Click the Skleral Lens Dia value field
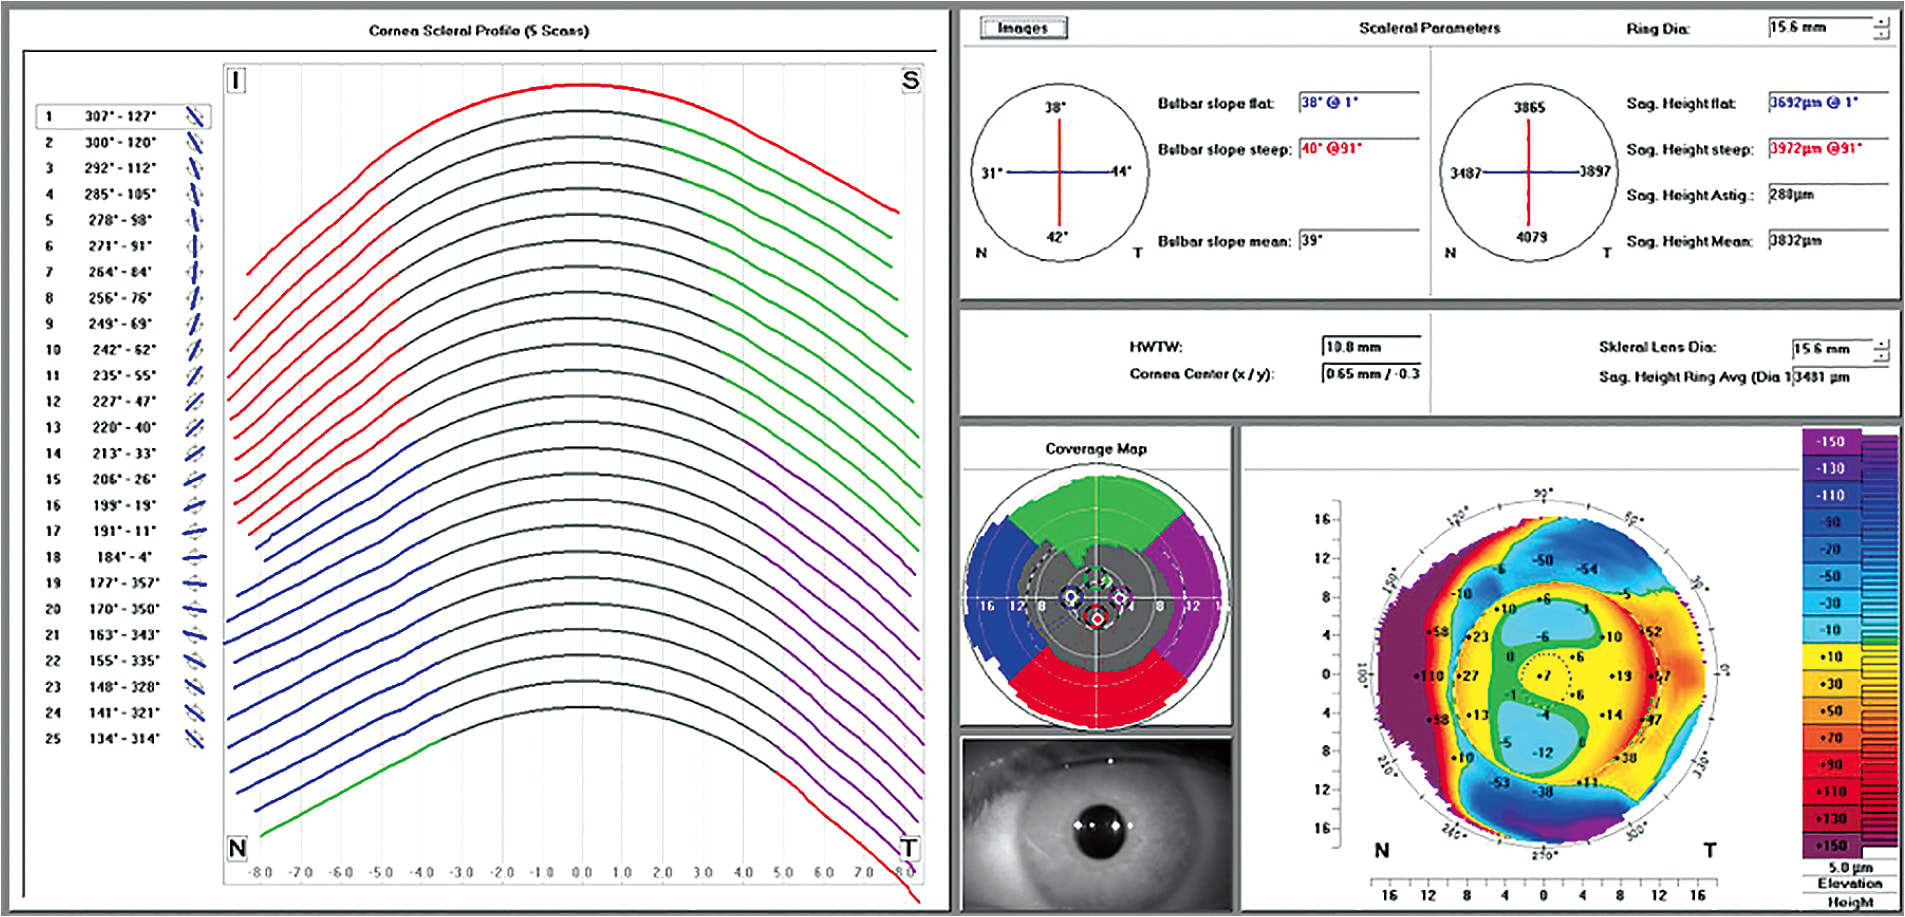The image size is (1905, 917). (1831, 349)
